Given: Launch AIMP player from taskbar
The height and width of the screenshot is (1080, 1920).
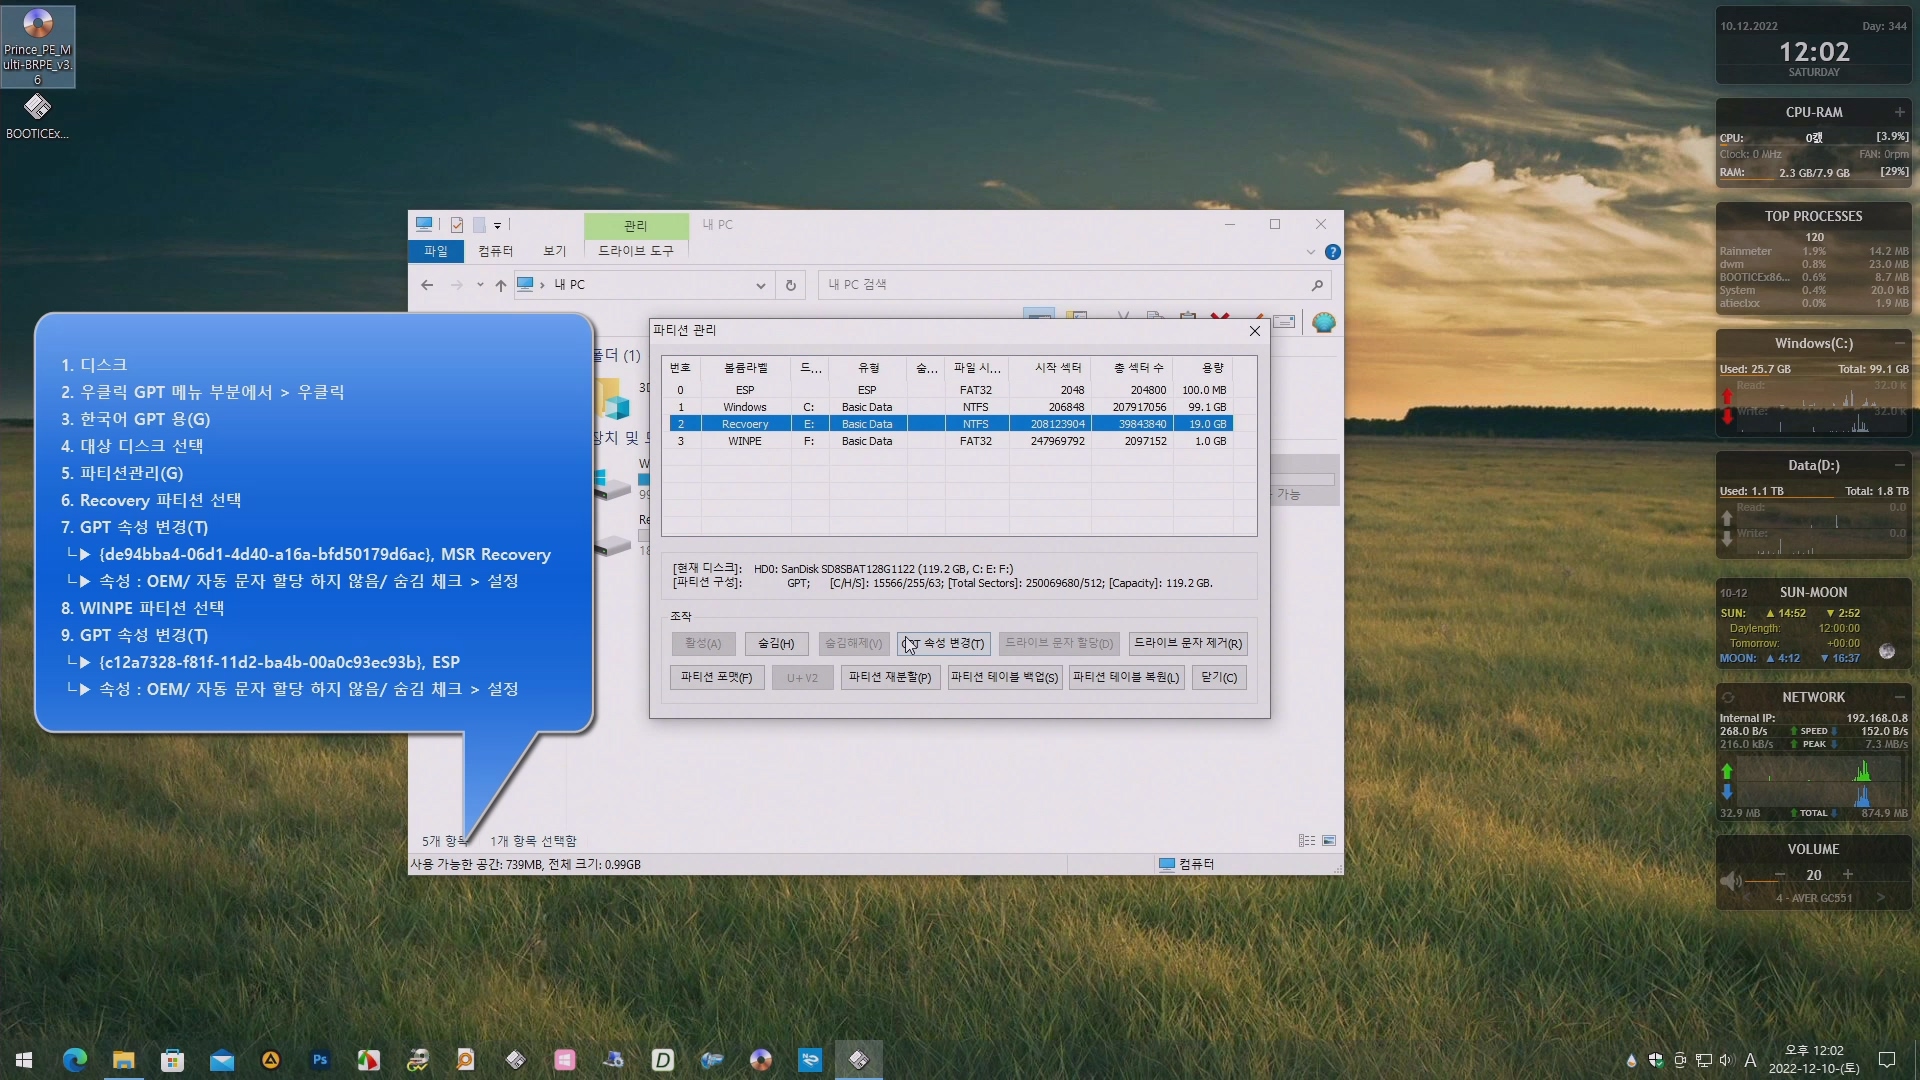Looking at the screenshot, I should pos(270,1060).
